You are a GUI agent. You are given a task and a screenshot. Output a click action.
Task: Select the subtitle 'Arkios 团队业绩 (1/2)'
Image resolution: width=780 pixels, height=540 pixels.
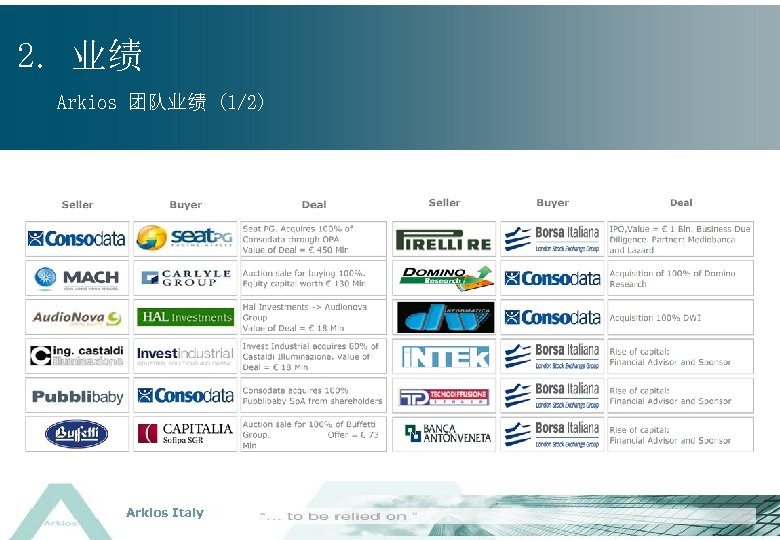coord(160,102)
